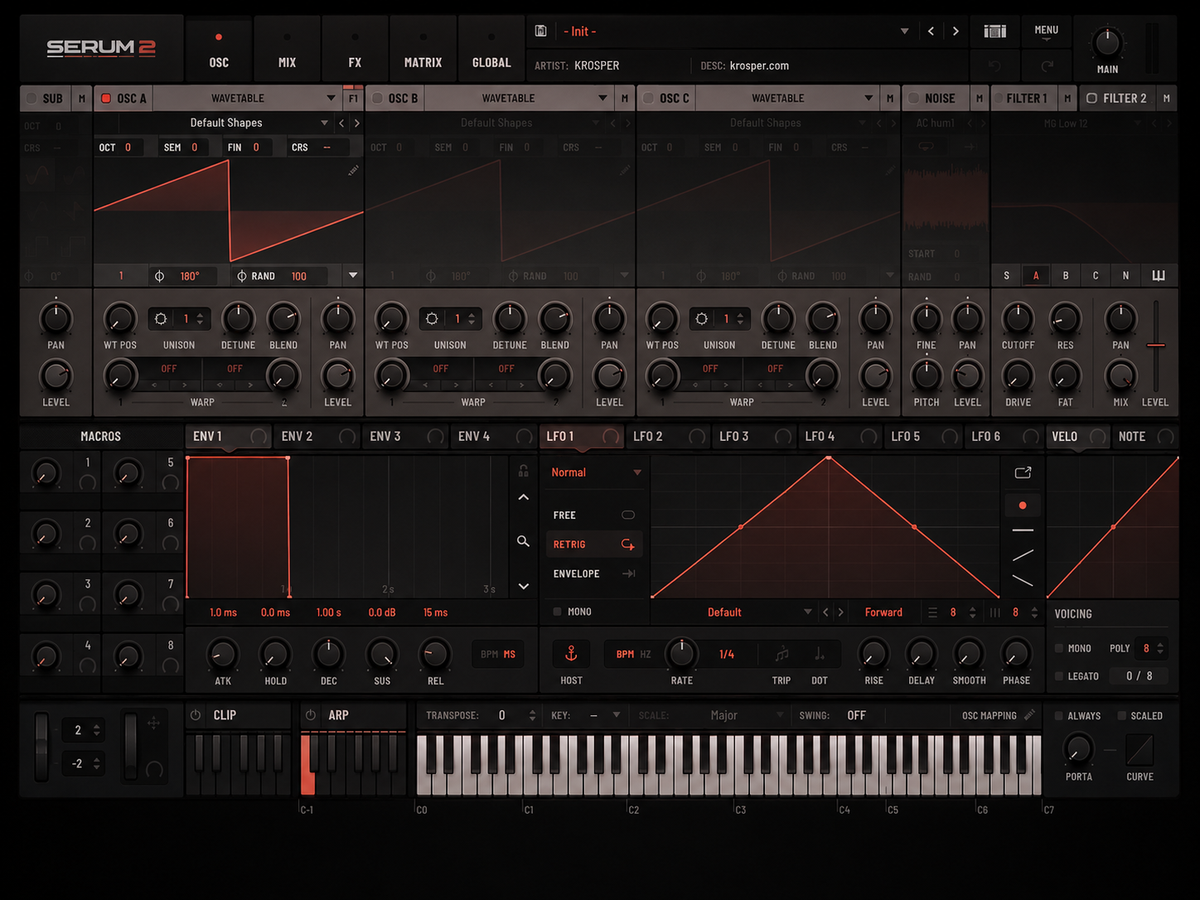This screenshot has height=900, width=1200.
Task: Open LFO Default shape dropdown
Action: tap(808, 612)
